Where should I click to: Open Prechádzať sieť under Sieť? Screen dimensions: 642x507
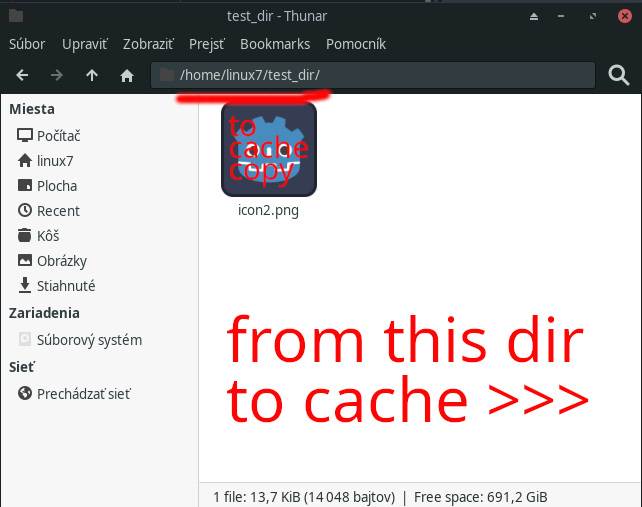(84, 394)
